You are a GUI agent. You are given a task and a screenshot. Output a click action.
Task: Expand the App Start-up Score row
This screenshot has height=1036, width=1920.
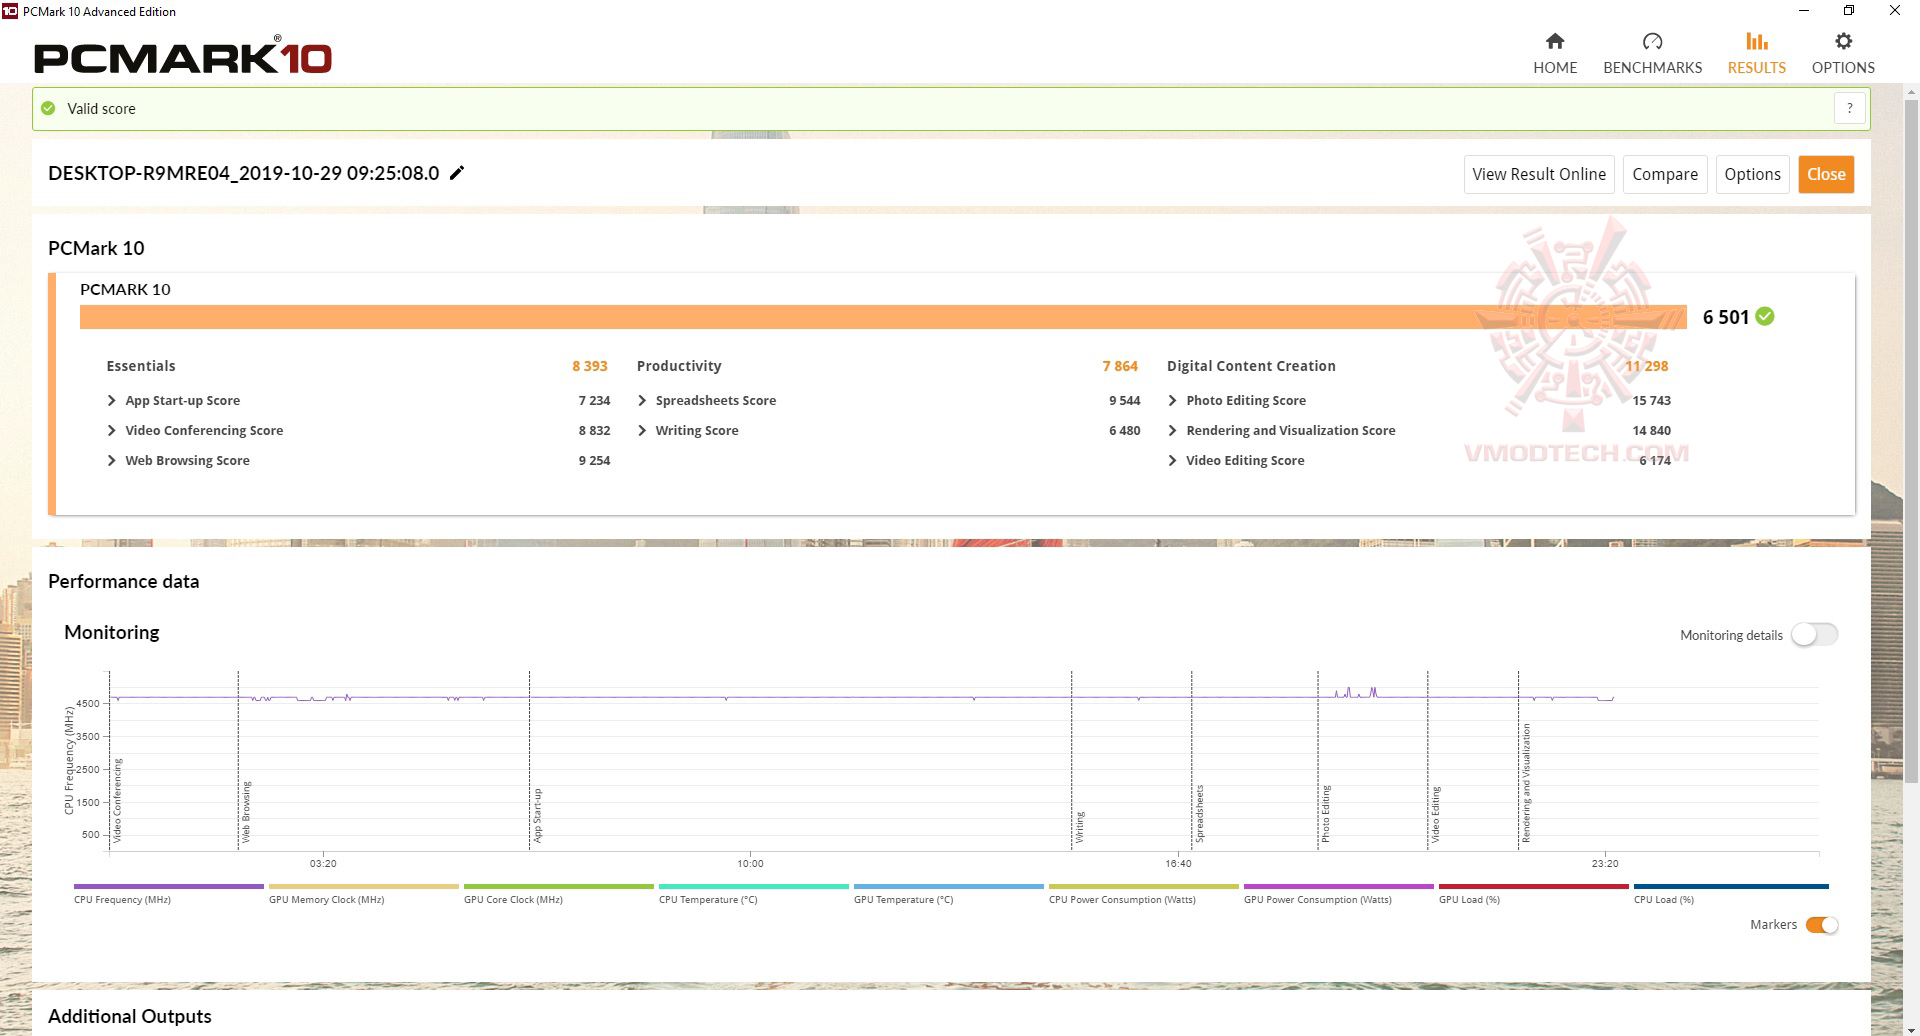pos(111,400)
